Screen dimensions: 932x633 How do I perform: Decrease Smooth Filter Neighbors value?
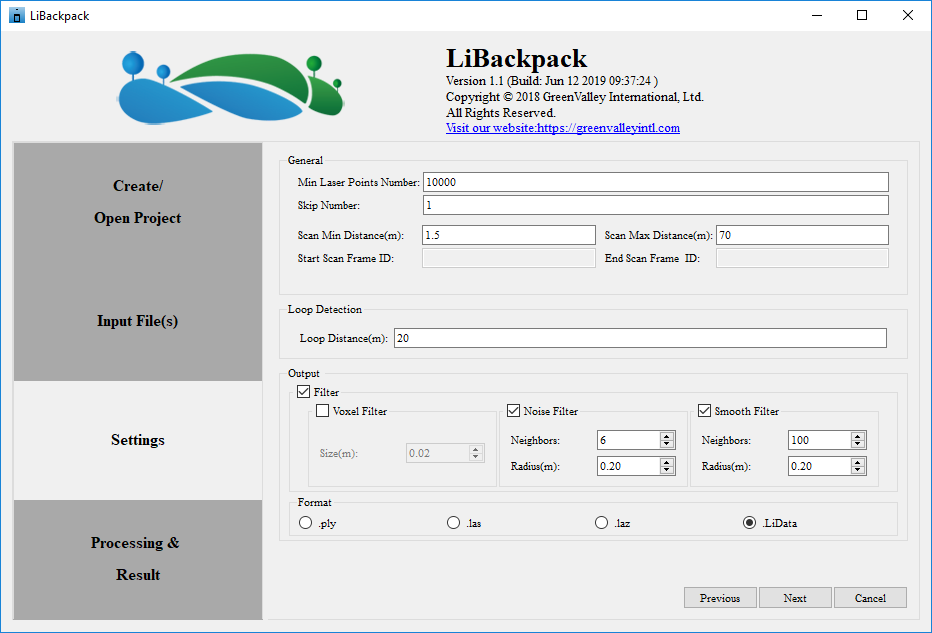coord(857,444)
